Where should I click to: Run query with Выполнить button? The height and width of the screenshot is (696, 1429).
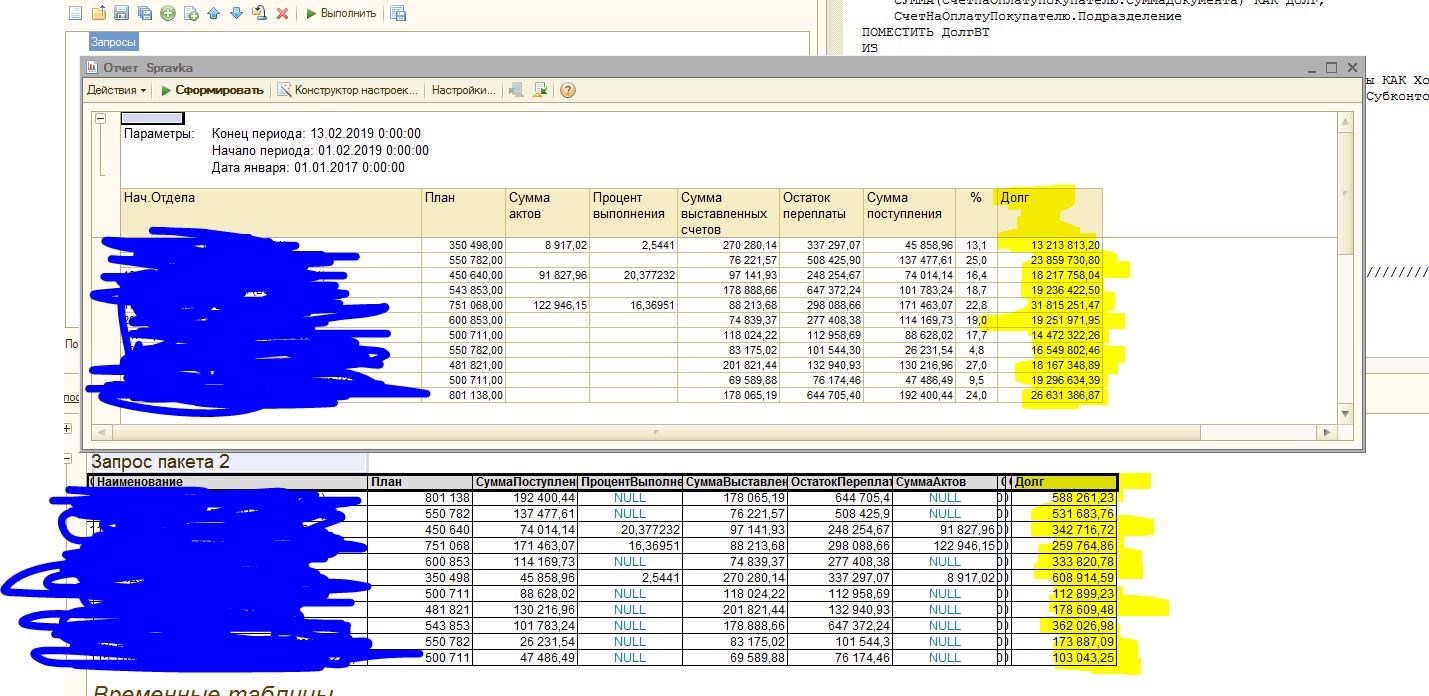click(x=341, y=13)
